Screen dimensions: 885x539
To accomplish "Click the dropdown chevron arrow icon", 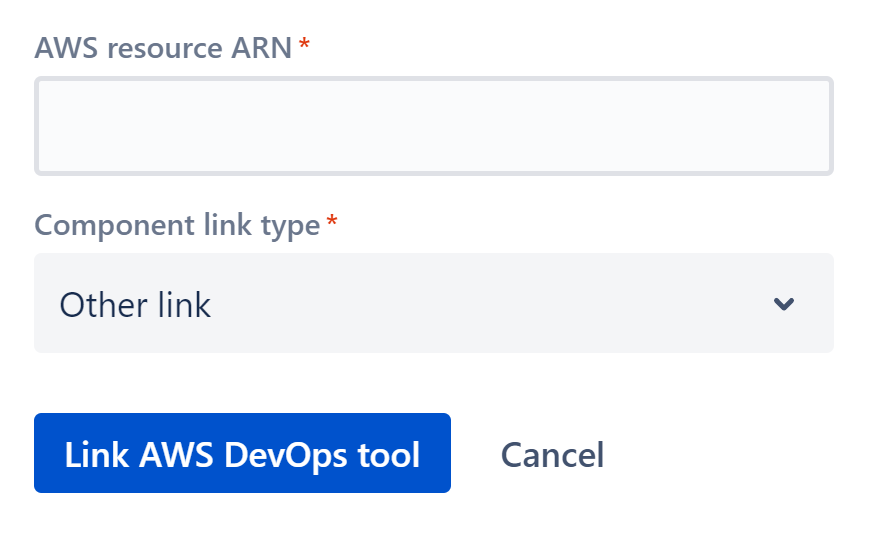I will point(783,304).
